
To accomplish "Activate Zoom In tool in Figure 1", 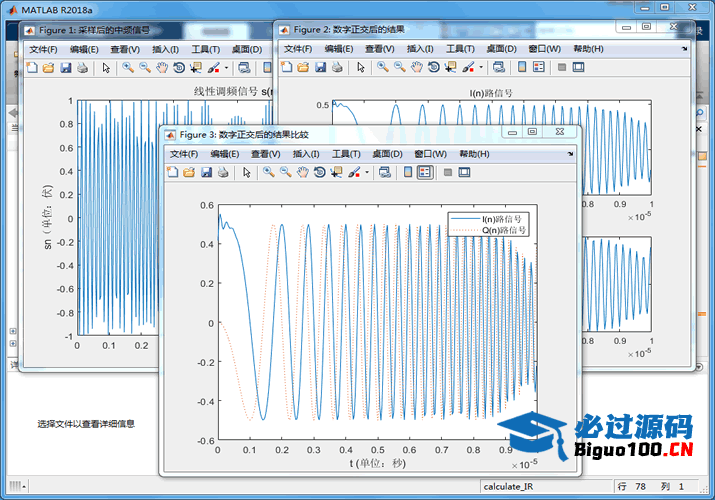I will click(x=128, y=68).
